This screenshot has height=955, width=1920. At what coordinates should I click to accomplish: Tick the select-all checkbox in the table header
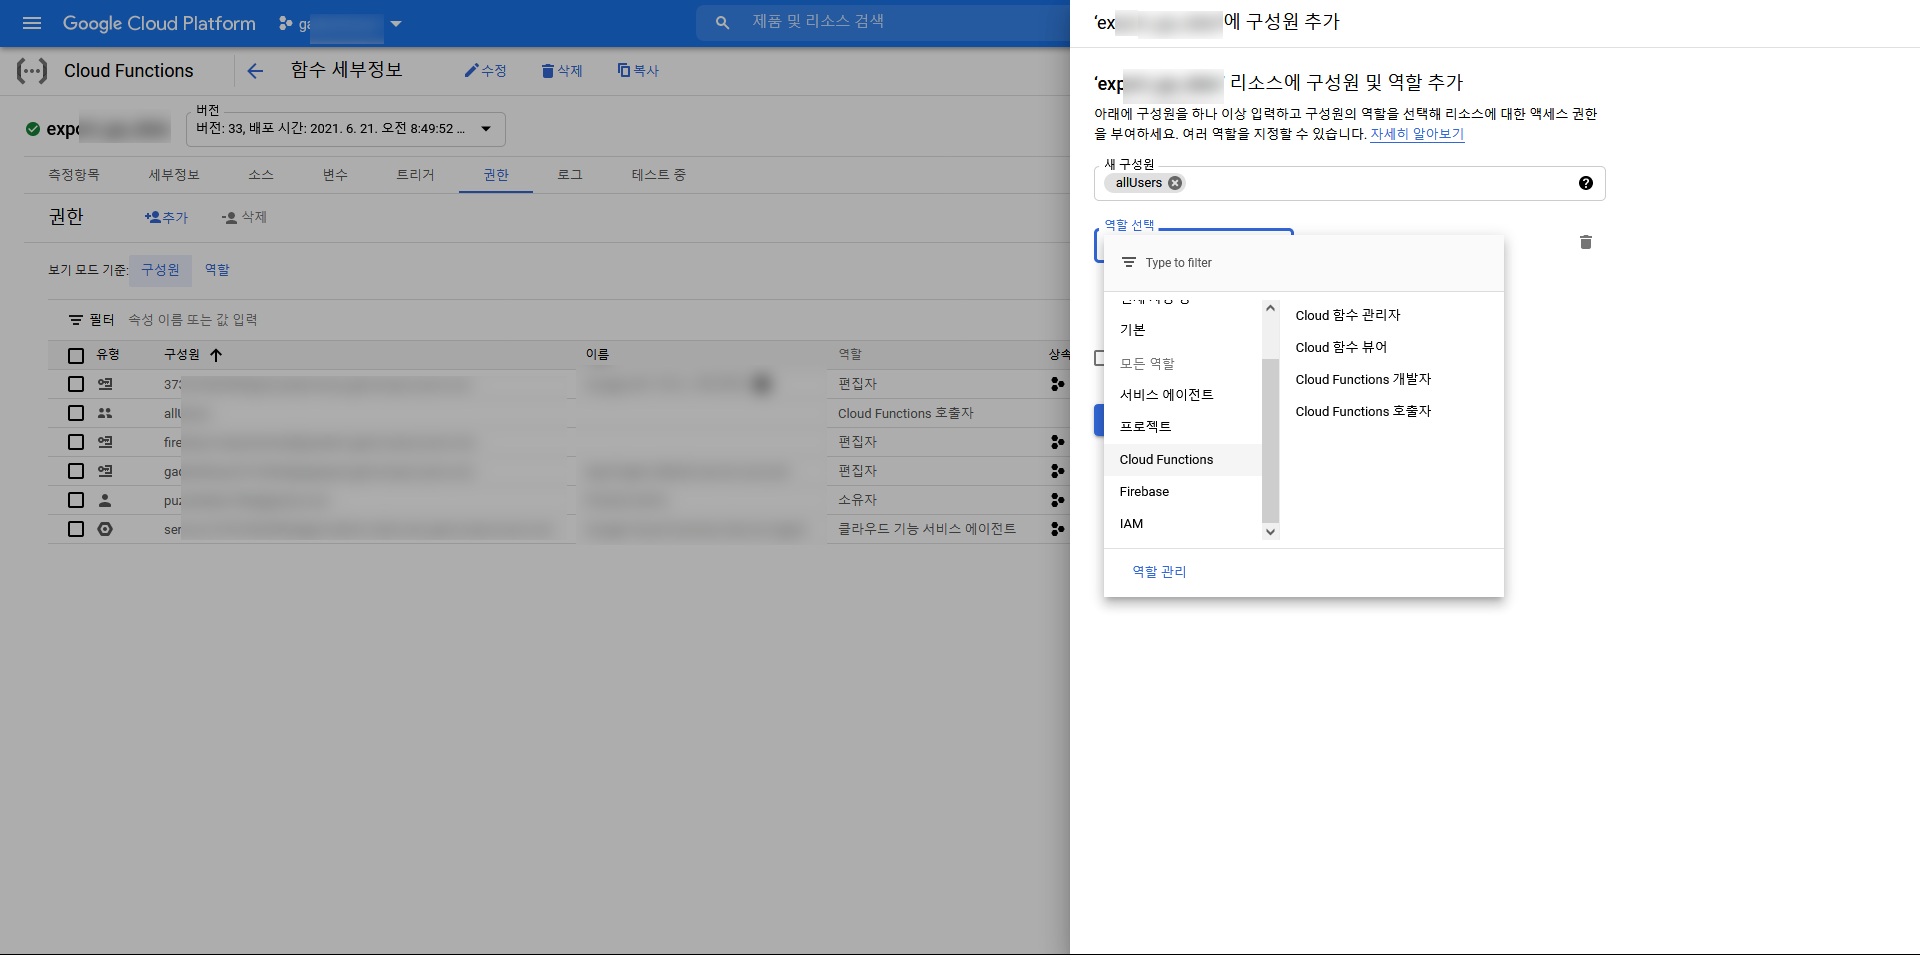(x=76, y=355)
